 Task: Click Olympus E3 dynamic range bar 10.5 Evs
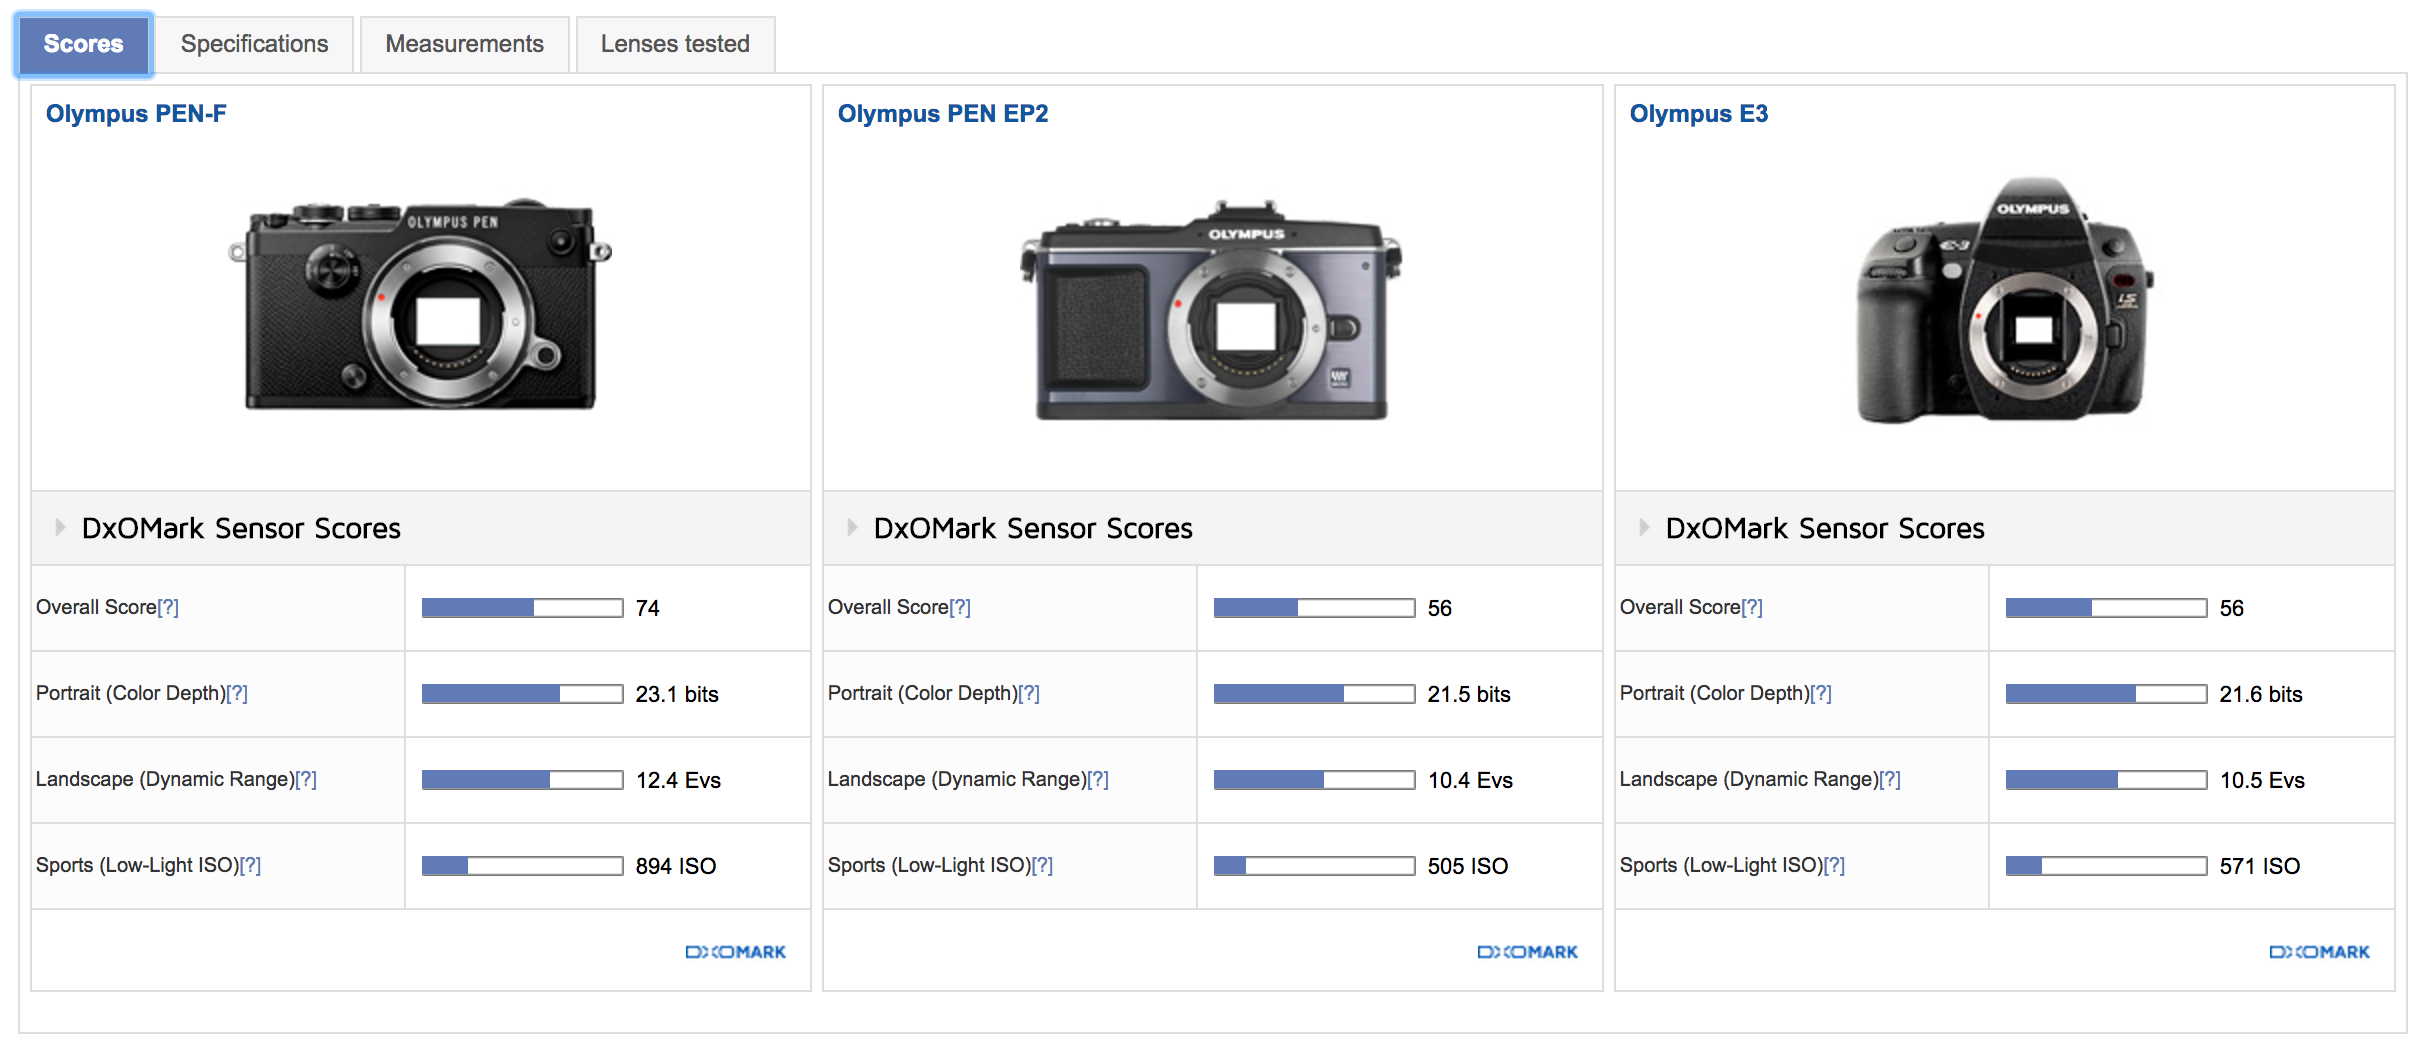pos(2107,780)
